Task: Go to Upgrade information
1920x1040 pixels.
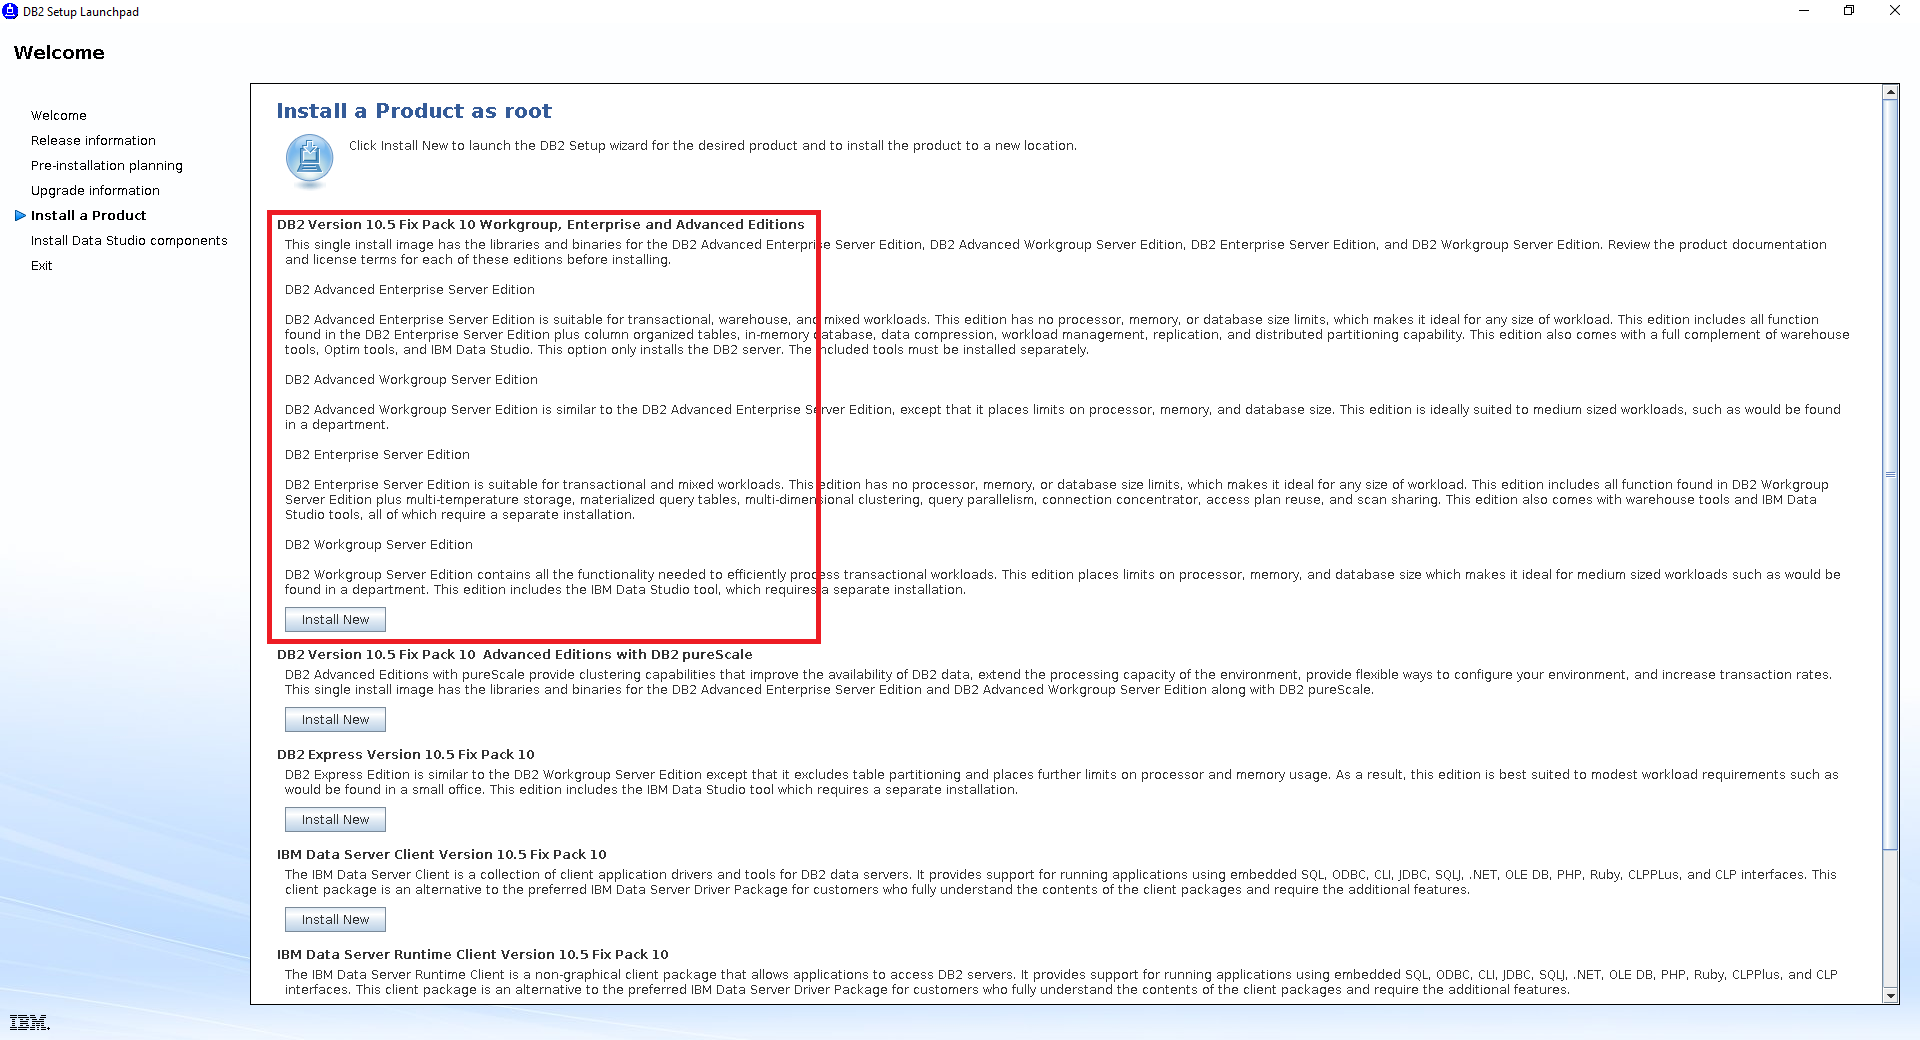Action: click(95, 191)
